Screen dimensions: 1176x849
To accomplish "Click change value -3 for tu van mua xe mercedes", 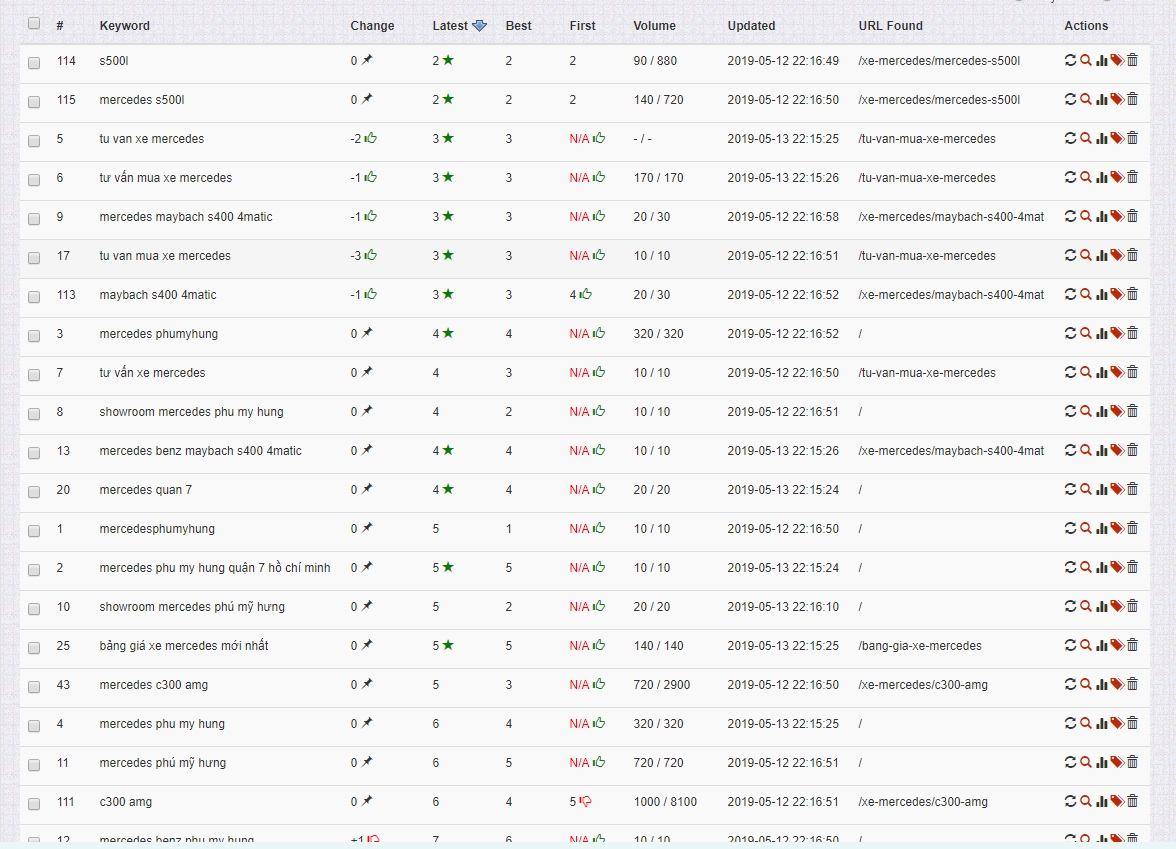I will tap(364, 256).
